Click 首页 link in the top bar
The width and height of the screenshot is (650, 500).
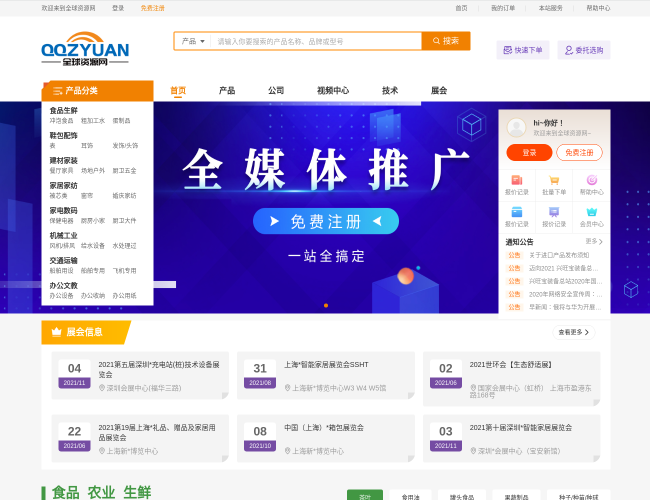coord(461,8)
